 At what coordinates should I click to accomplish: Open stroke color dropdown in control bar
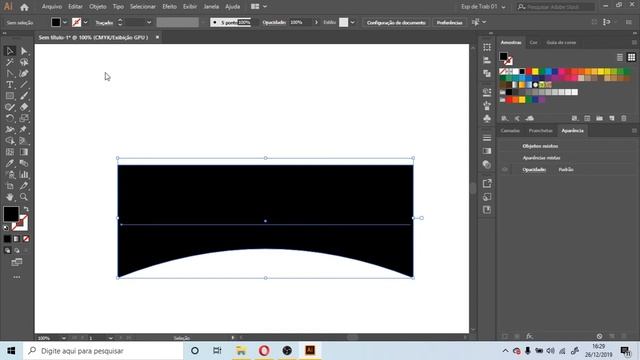85,22
